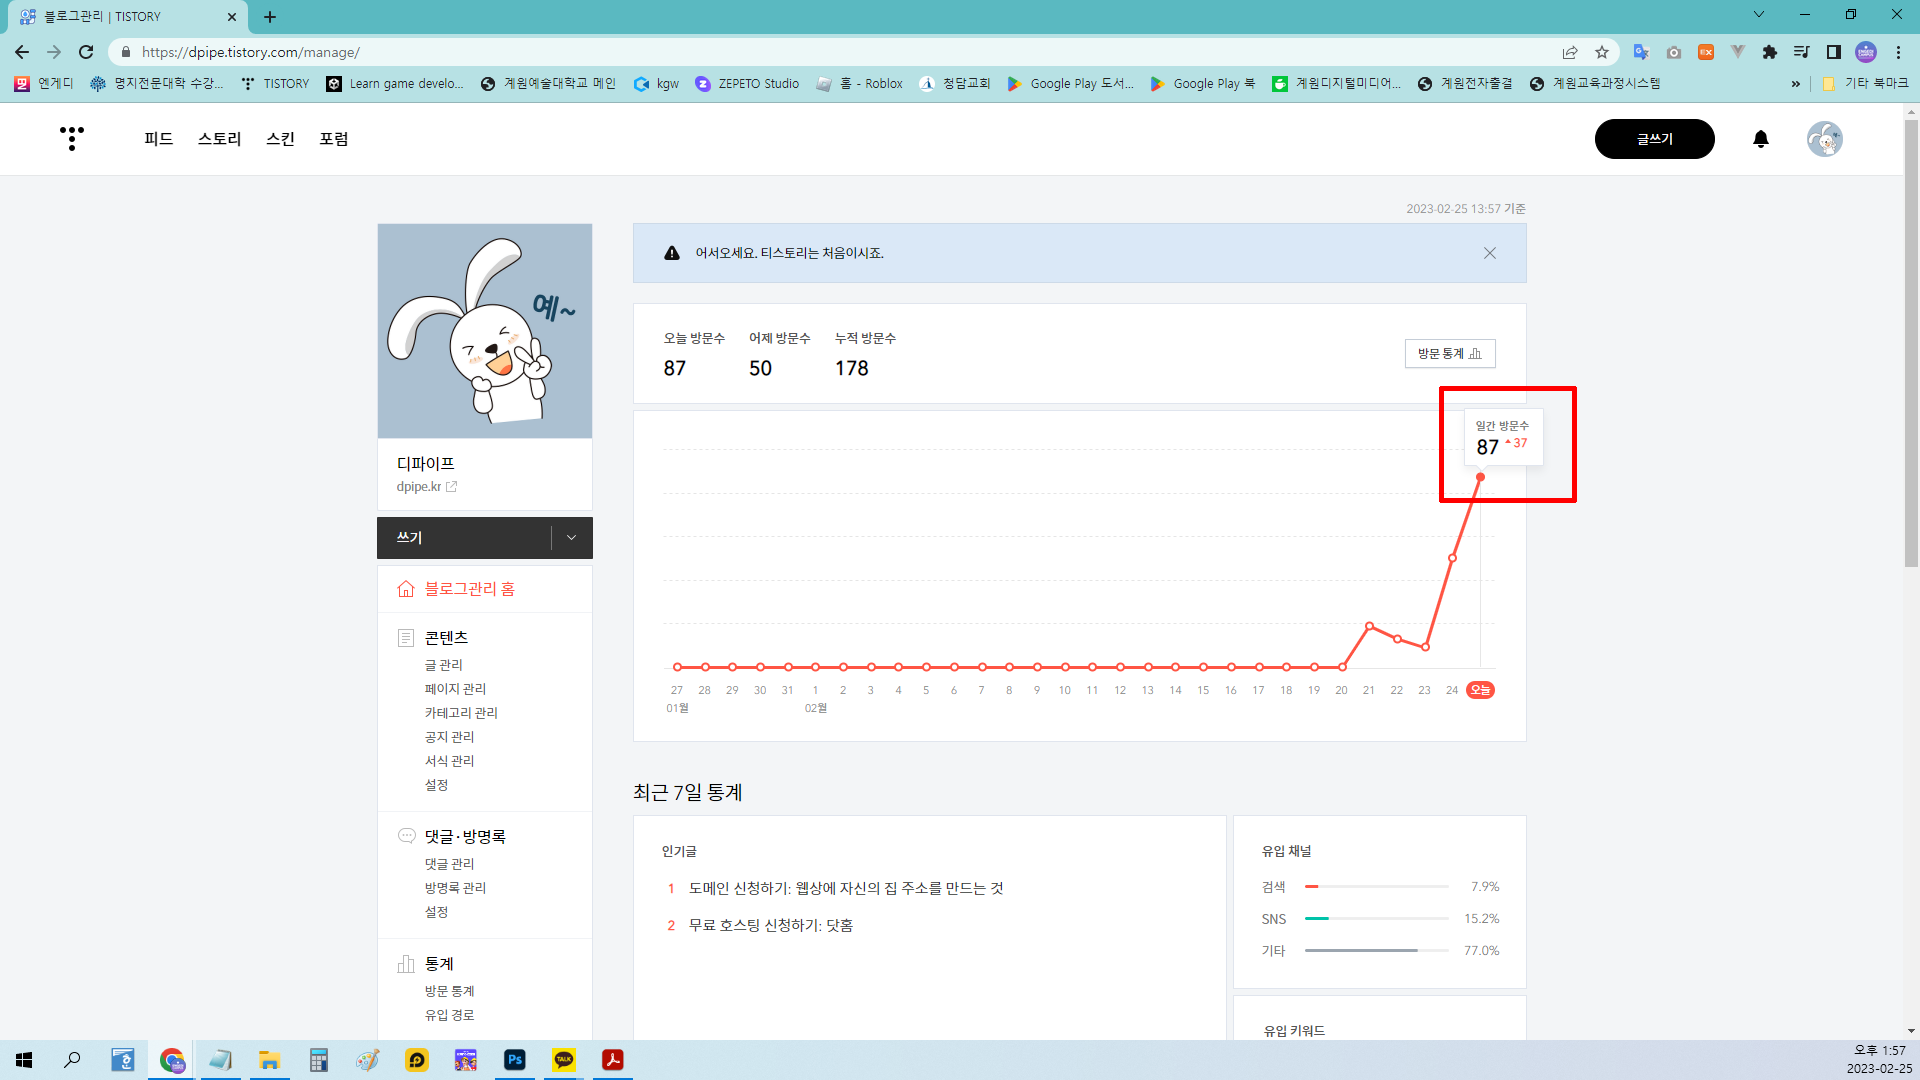Open the 홈 - Roblox bookmark
The height and width of the screenshot is (1080, 1920).
click(x=860, y=84)
